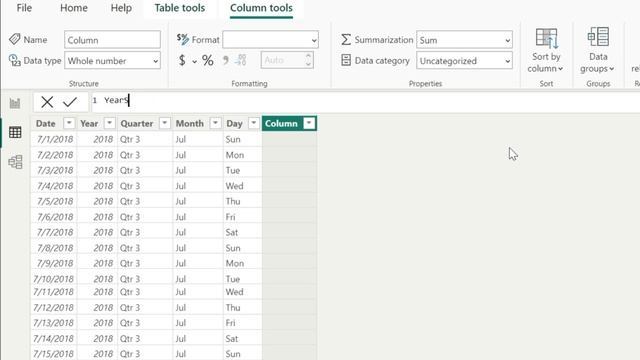The height and width of the screenshot is (360, 640).
Task: Click the Name input field containing Column
Action: (112, 40)
